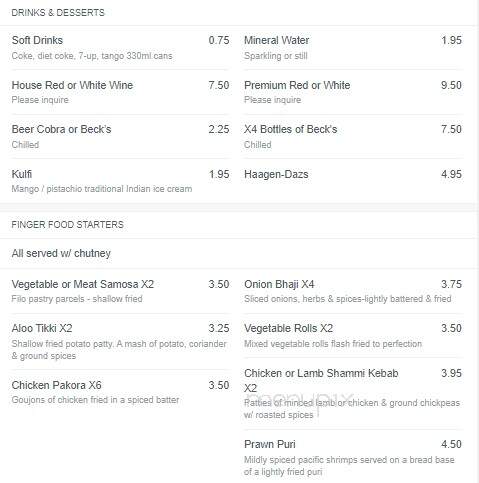Select Chicken Pakora X6 starter
Image resolution: width=479 pixels, height=483 pixels.
point(120,392)
